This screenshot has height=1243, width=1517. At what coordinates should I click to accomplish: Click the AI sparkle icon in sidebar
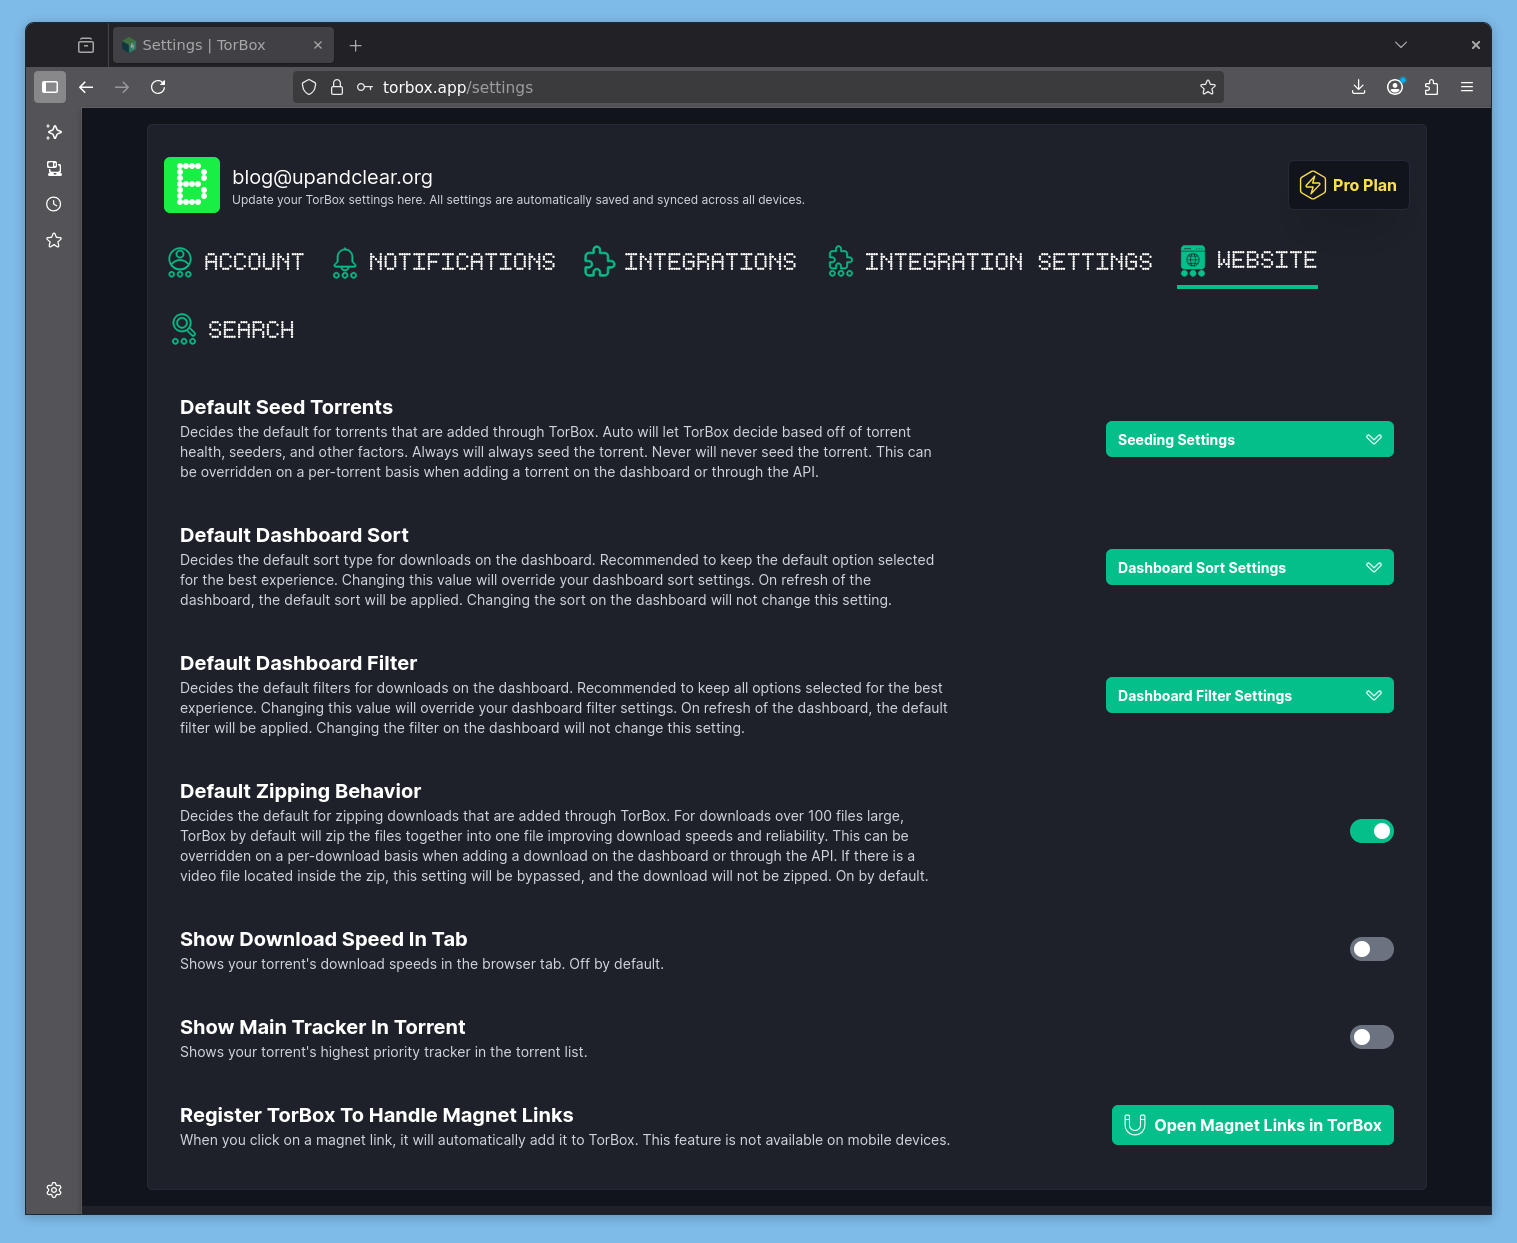[x=54, y=132]
